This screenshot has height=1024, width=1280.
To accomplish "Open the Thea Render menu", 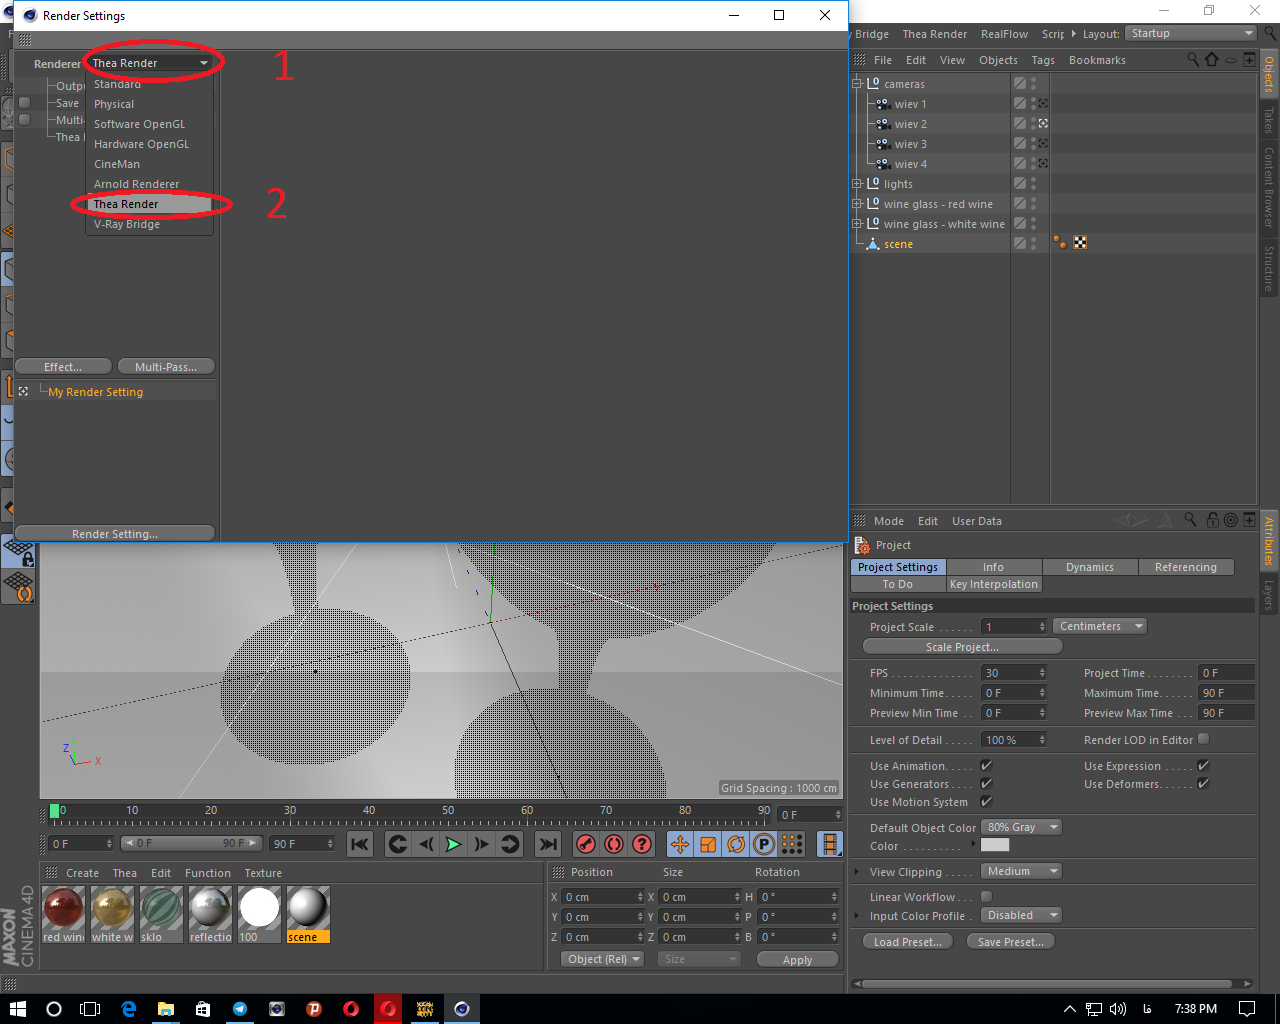I will coord(934,34).
